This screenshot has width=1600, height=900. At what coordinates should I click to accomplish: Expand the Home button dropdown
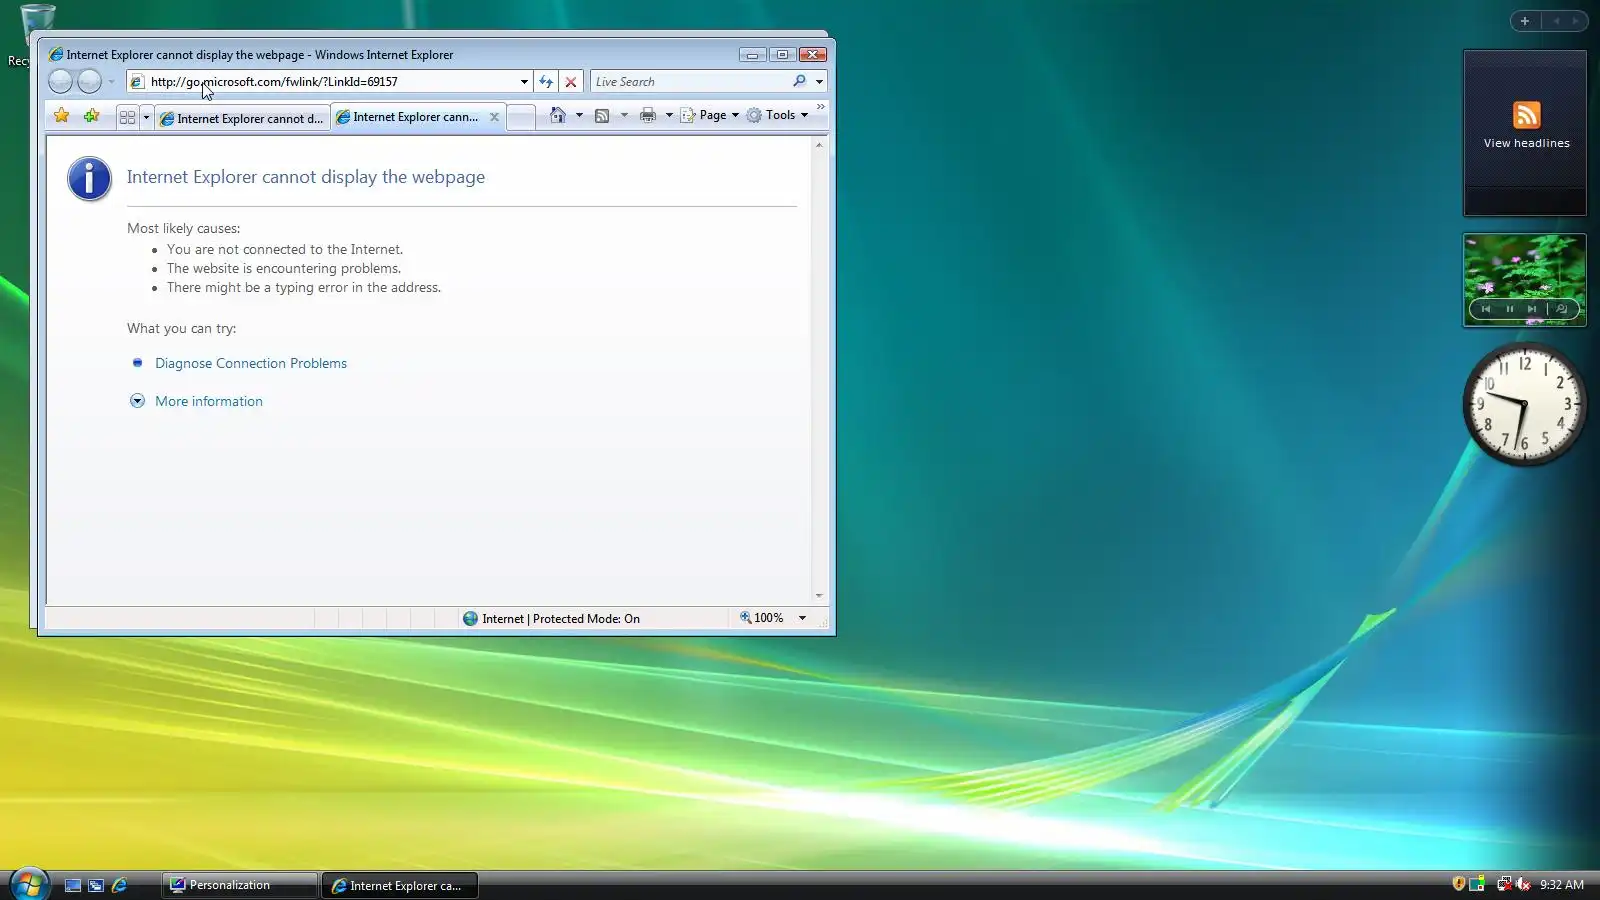579,115
